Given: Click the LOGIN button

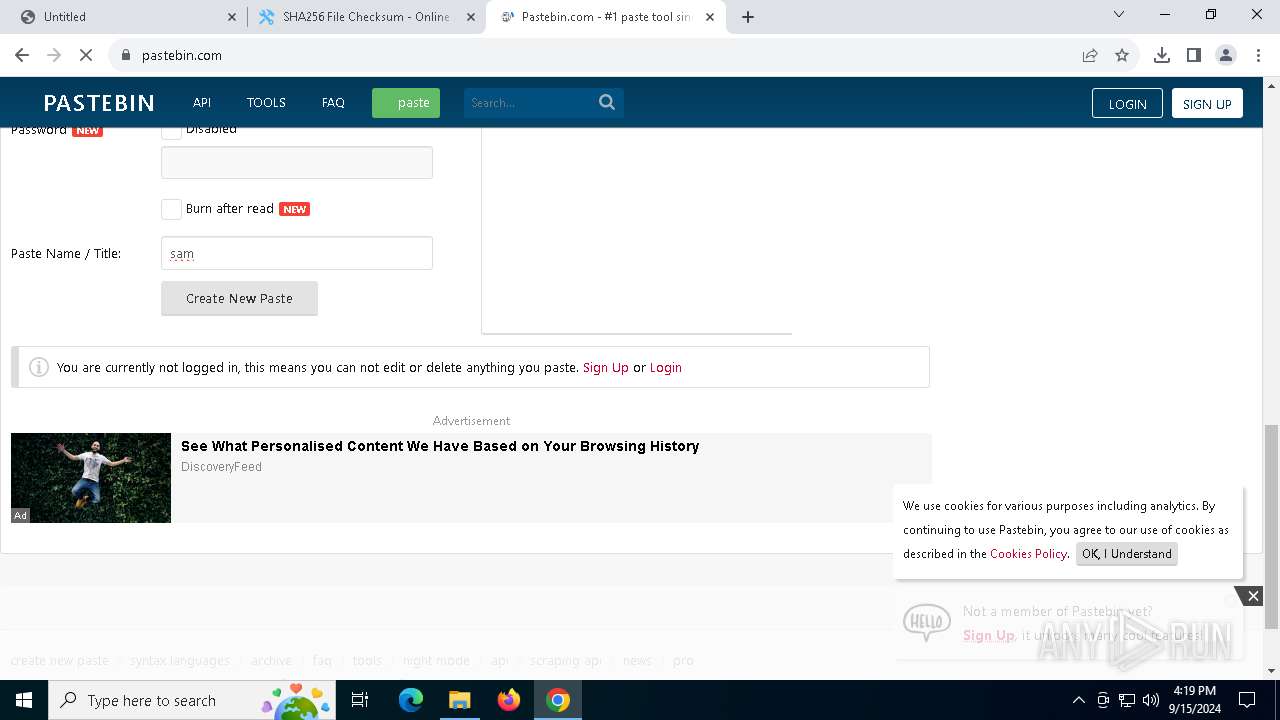Looking at the screenshot, I should (1127, 104).
